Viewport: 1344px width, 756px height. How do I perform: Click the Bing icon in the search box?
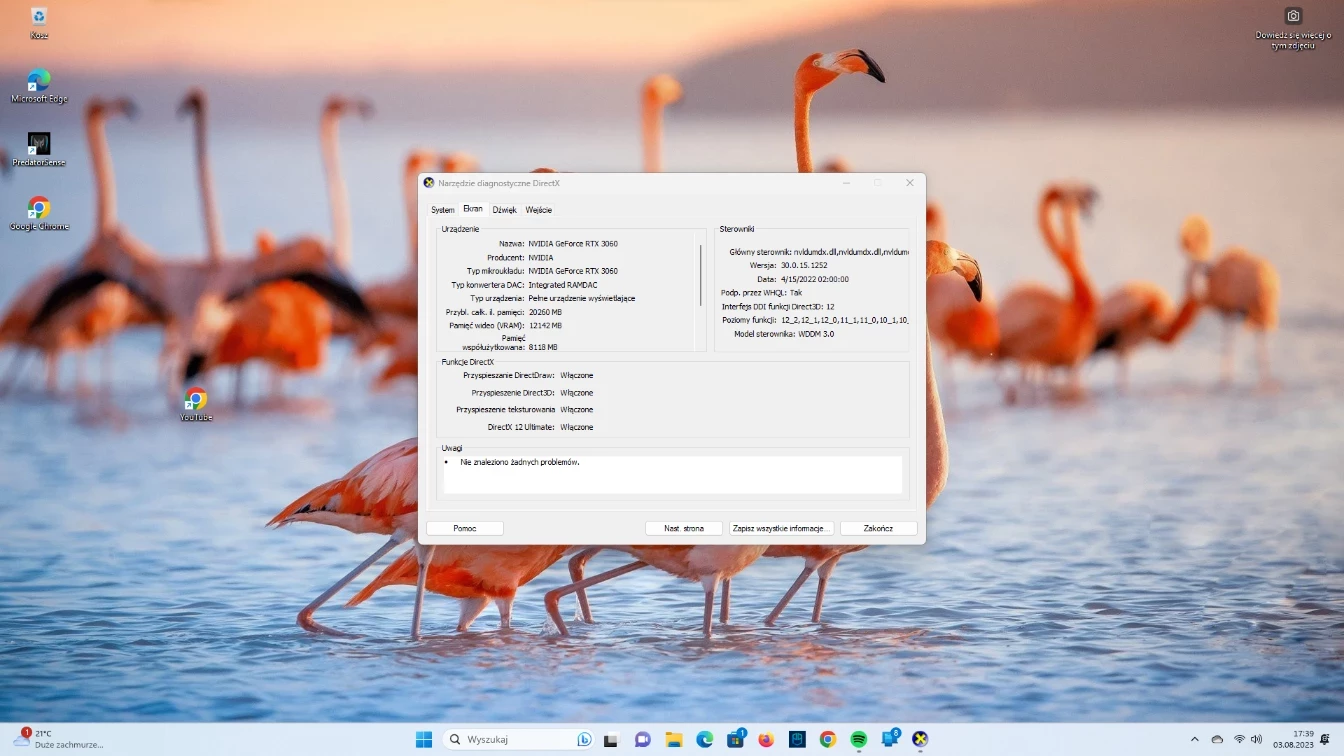(584, 739)
